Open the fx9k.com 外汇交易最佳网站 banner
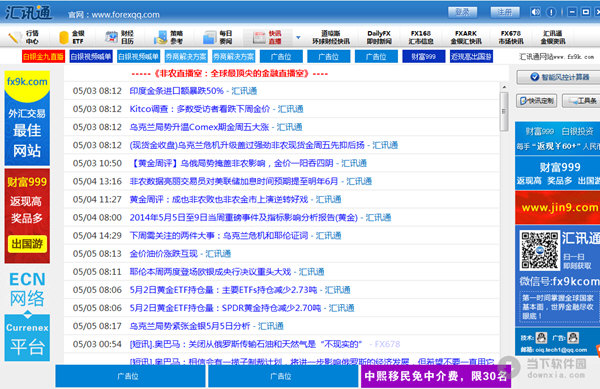Viewport: 600px width, 389px height. (27, 118)
